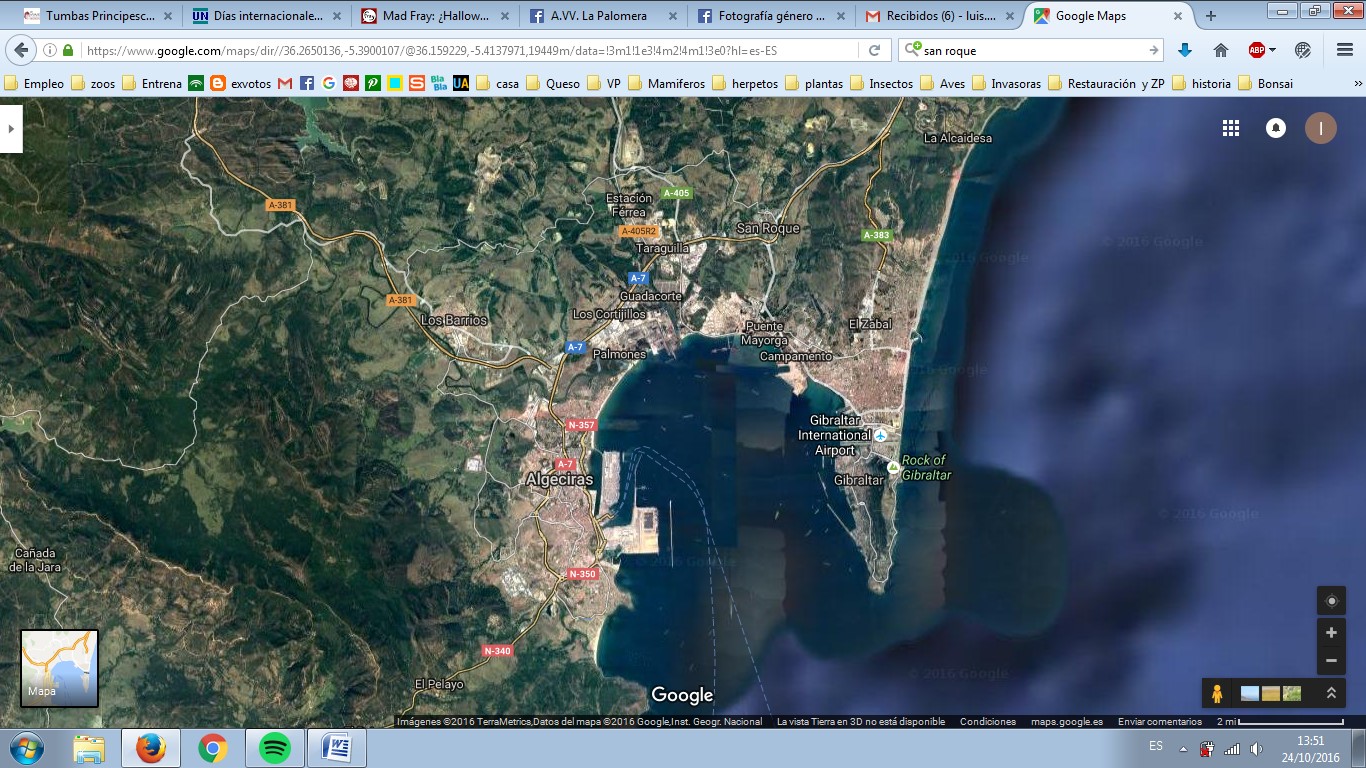This screenshot has width=1366, height=768.
Task: Open the Adblock Plus dropdown arrow
Action: (x=1272, y=50)
